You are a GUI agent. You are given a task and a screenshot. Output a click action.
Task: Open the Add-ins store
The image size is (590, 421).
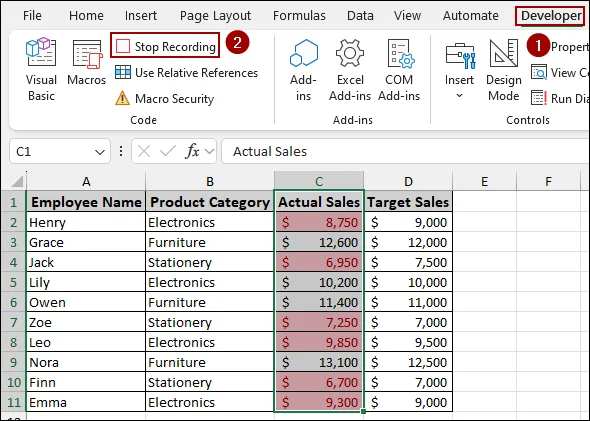[303, 70]
